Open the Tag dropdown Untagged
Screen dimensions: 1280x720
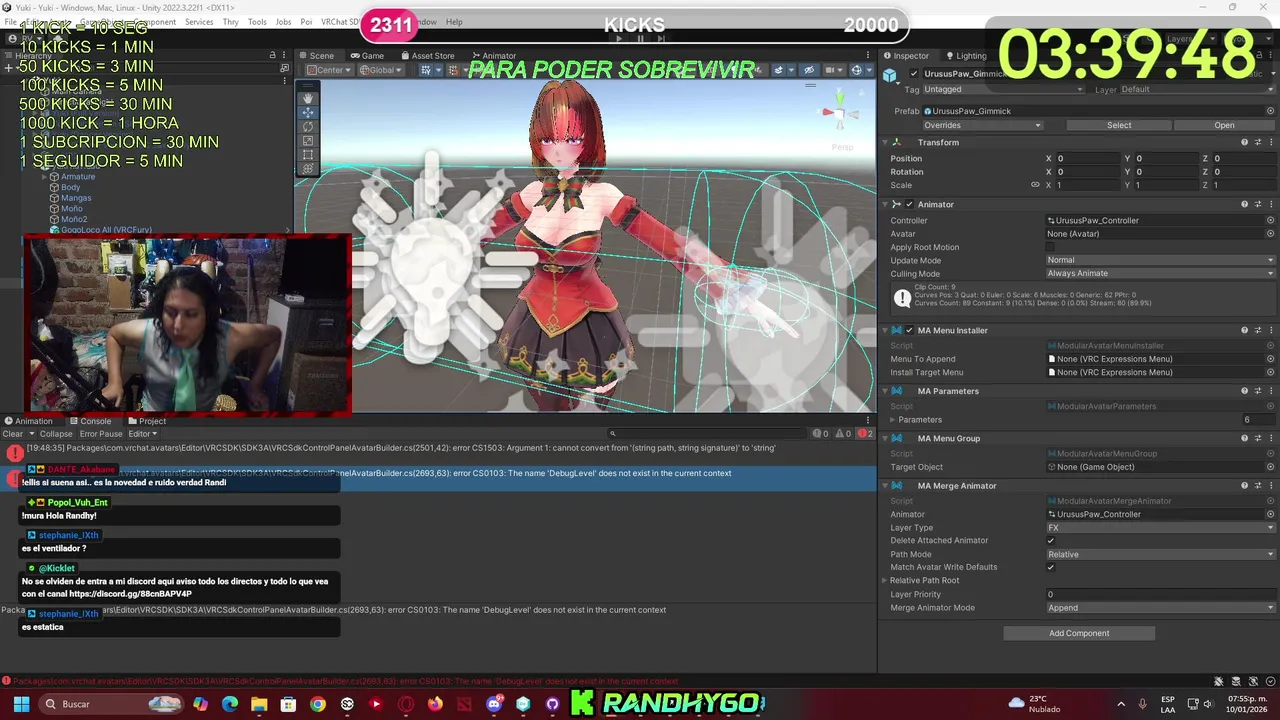coord(1004,89)
